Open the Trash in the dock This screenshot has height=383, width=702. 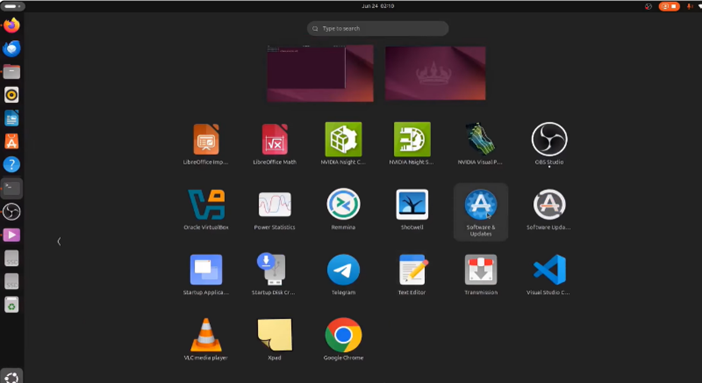[12, 305]
